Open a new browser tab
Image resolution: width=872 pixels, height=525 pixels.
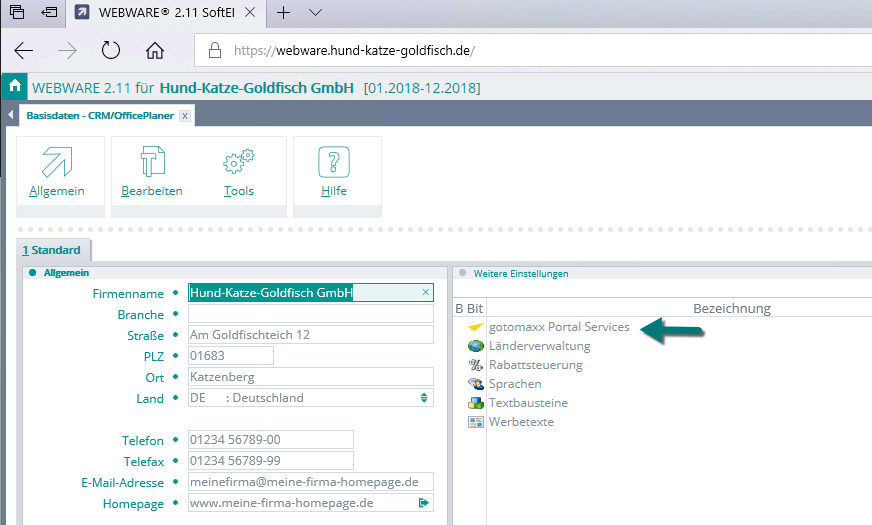point(284,13)
